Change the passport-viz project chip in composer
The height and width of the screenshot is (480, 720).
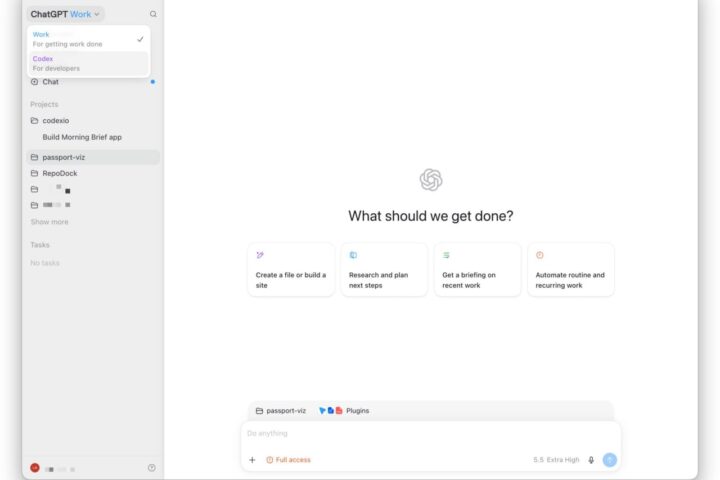click(281, 411)
